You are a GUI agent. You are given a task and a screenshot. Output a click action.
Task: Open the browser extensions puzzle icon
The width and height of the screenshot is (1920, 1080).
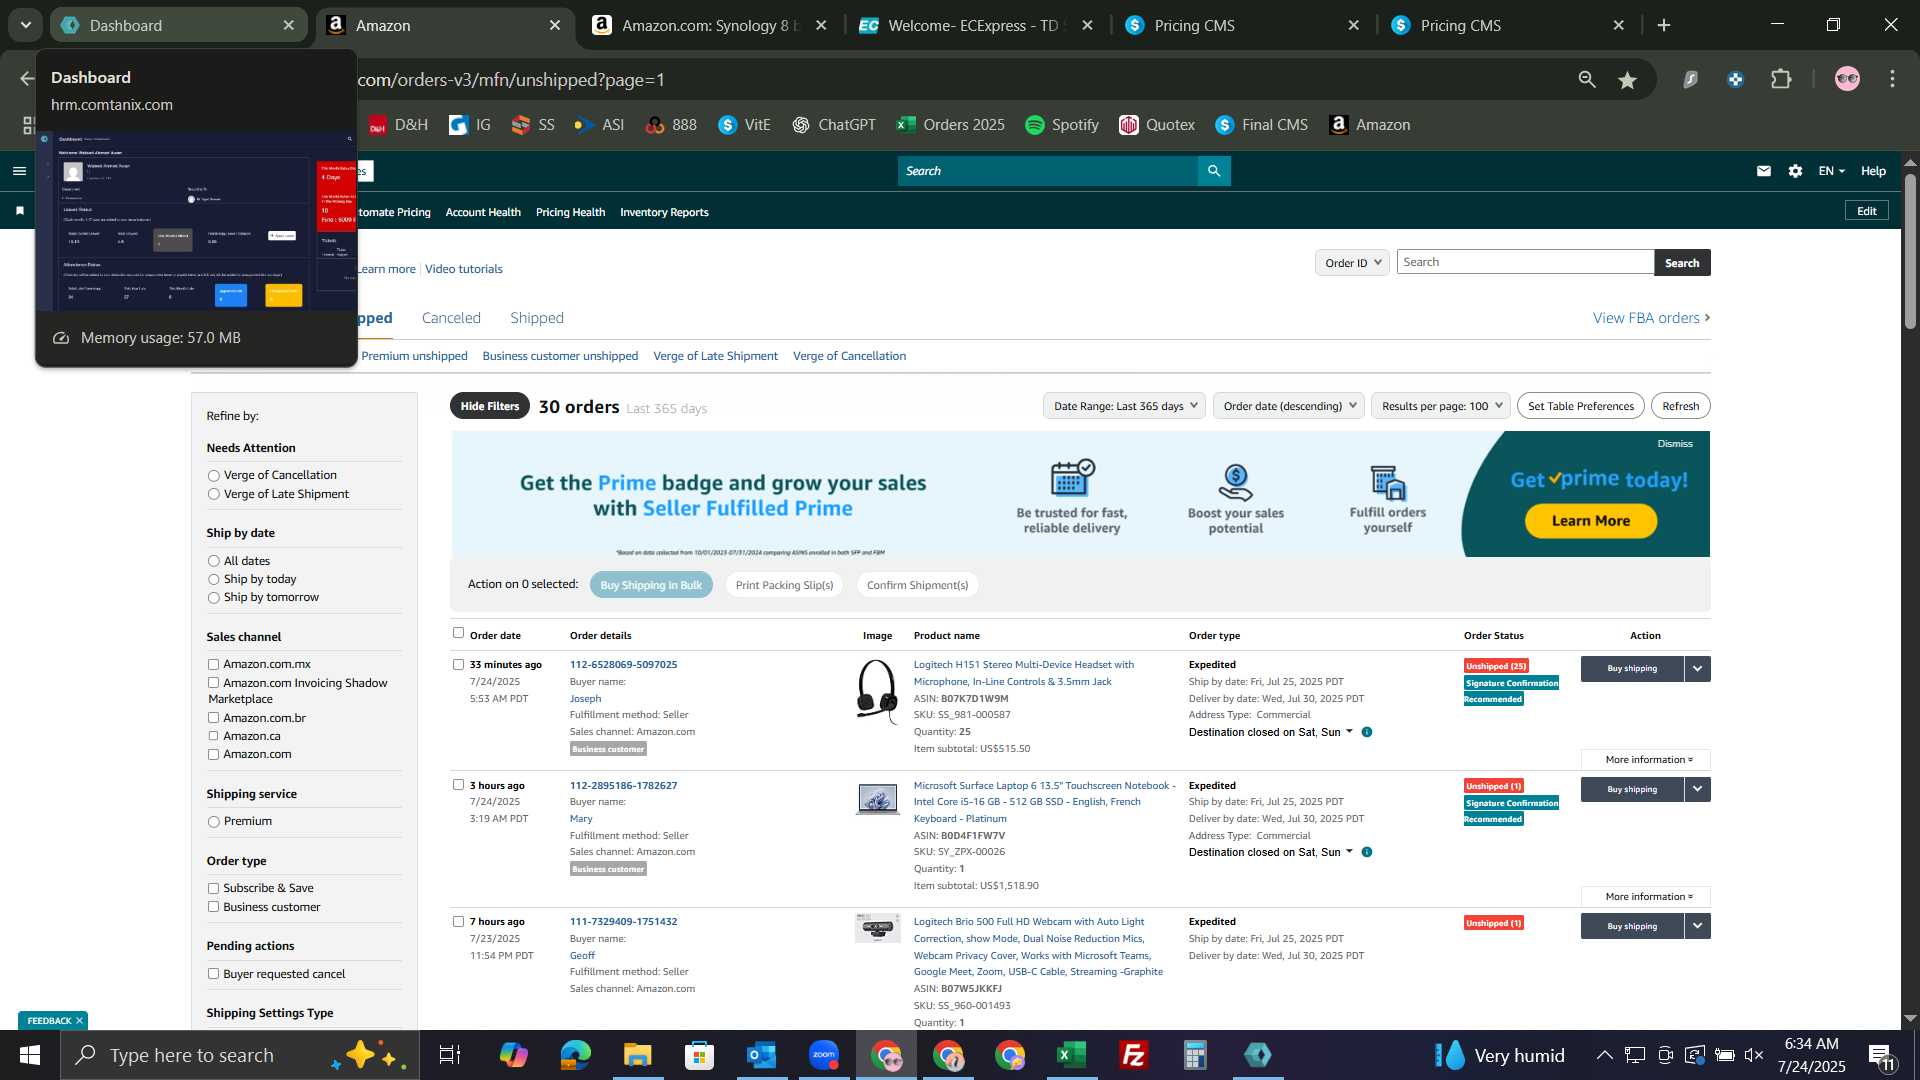pos(1782,79)
